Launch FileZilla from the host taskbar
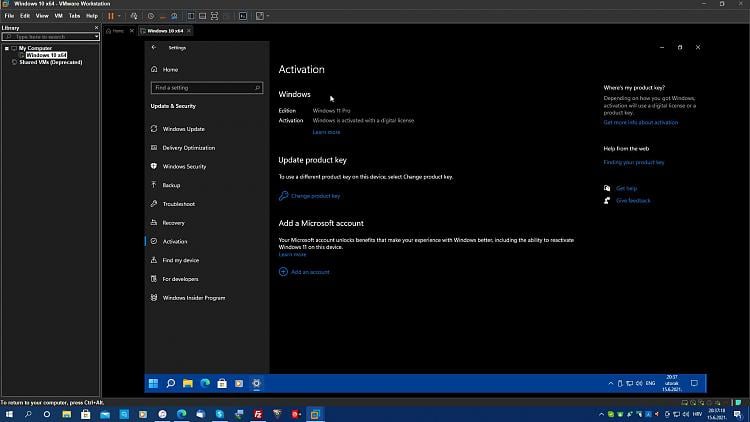Viewport: 750px width, 422px height. [258, 414]
